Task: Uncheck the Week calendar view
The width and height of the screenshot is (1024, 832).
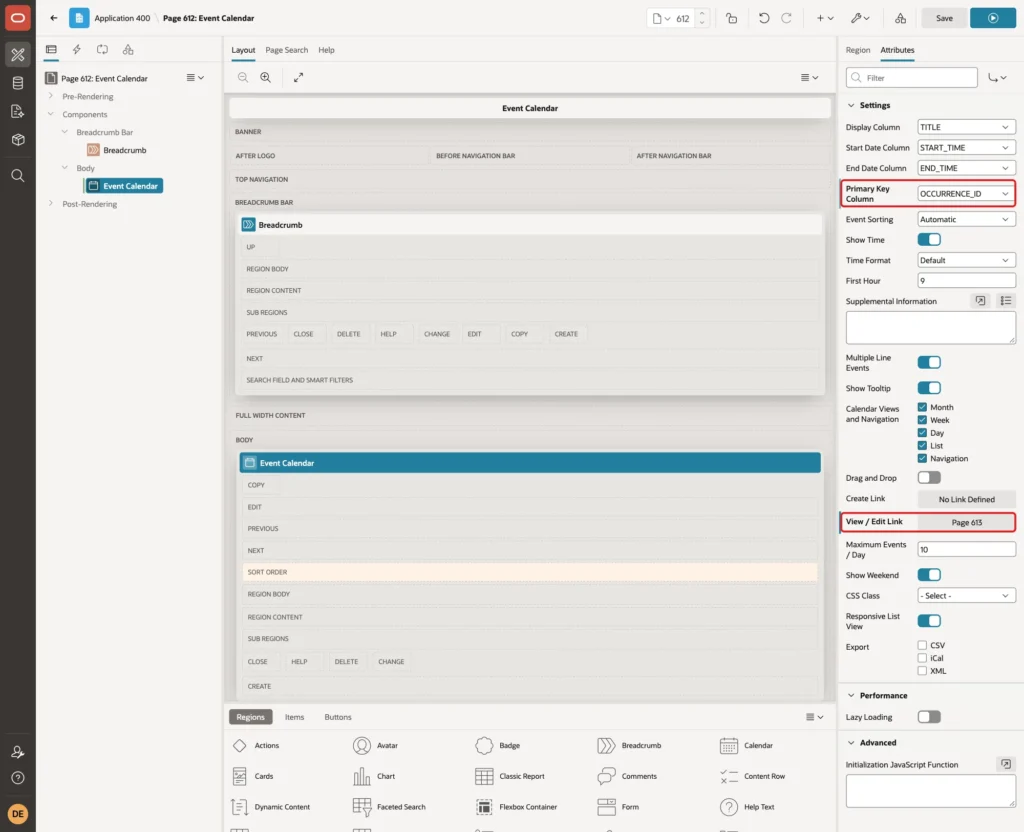Action: [x=922, y=420]
